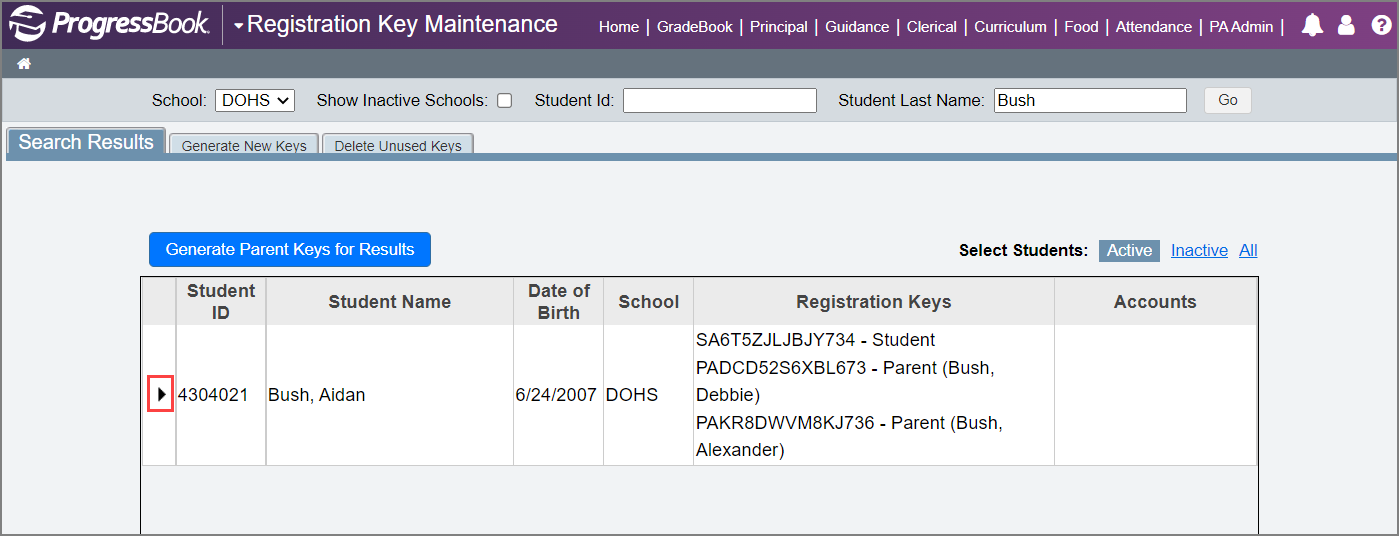Viewport: 1399px width, 536px height.
Task: Show Inactive students link
Action: 1199,250
